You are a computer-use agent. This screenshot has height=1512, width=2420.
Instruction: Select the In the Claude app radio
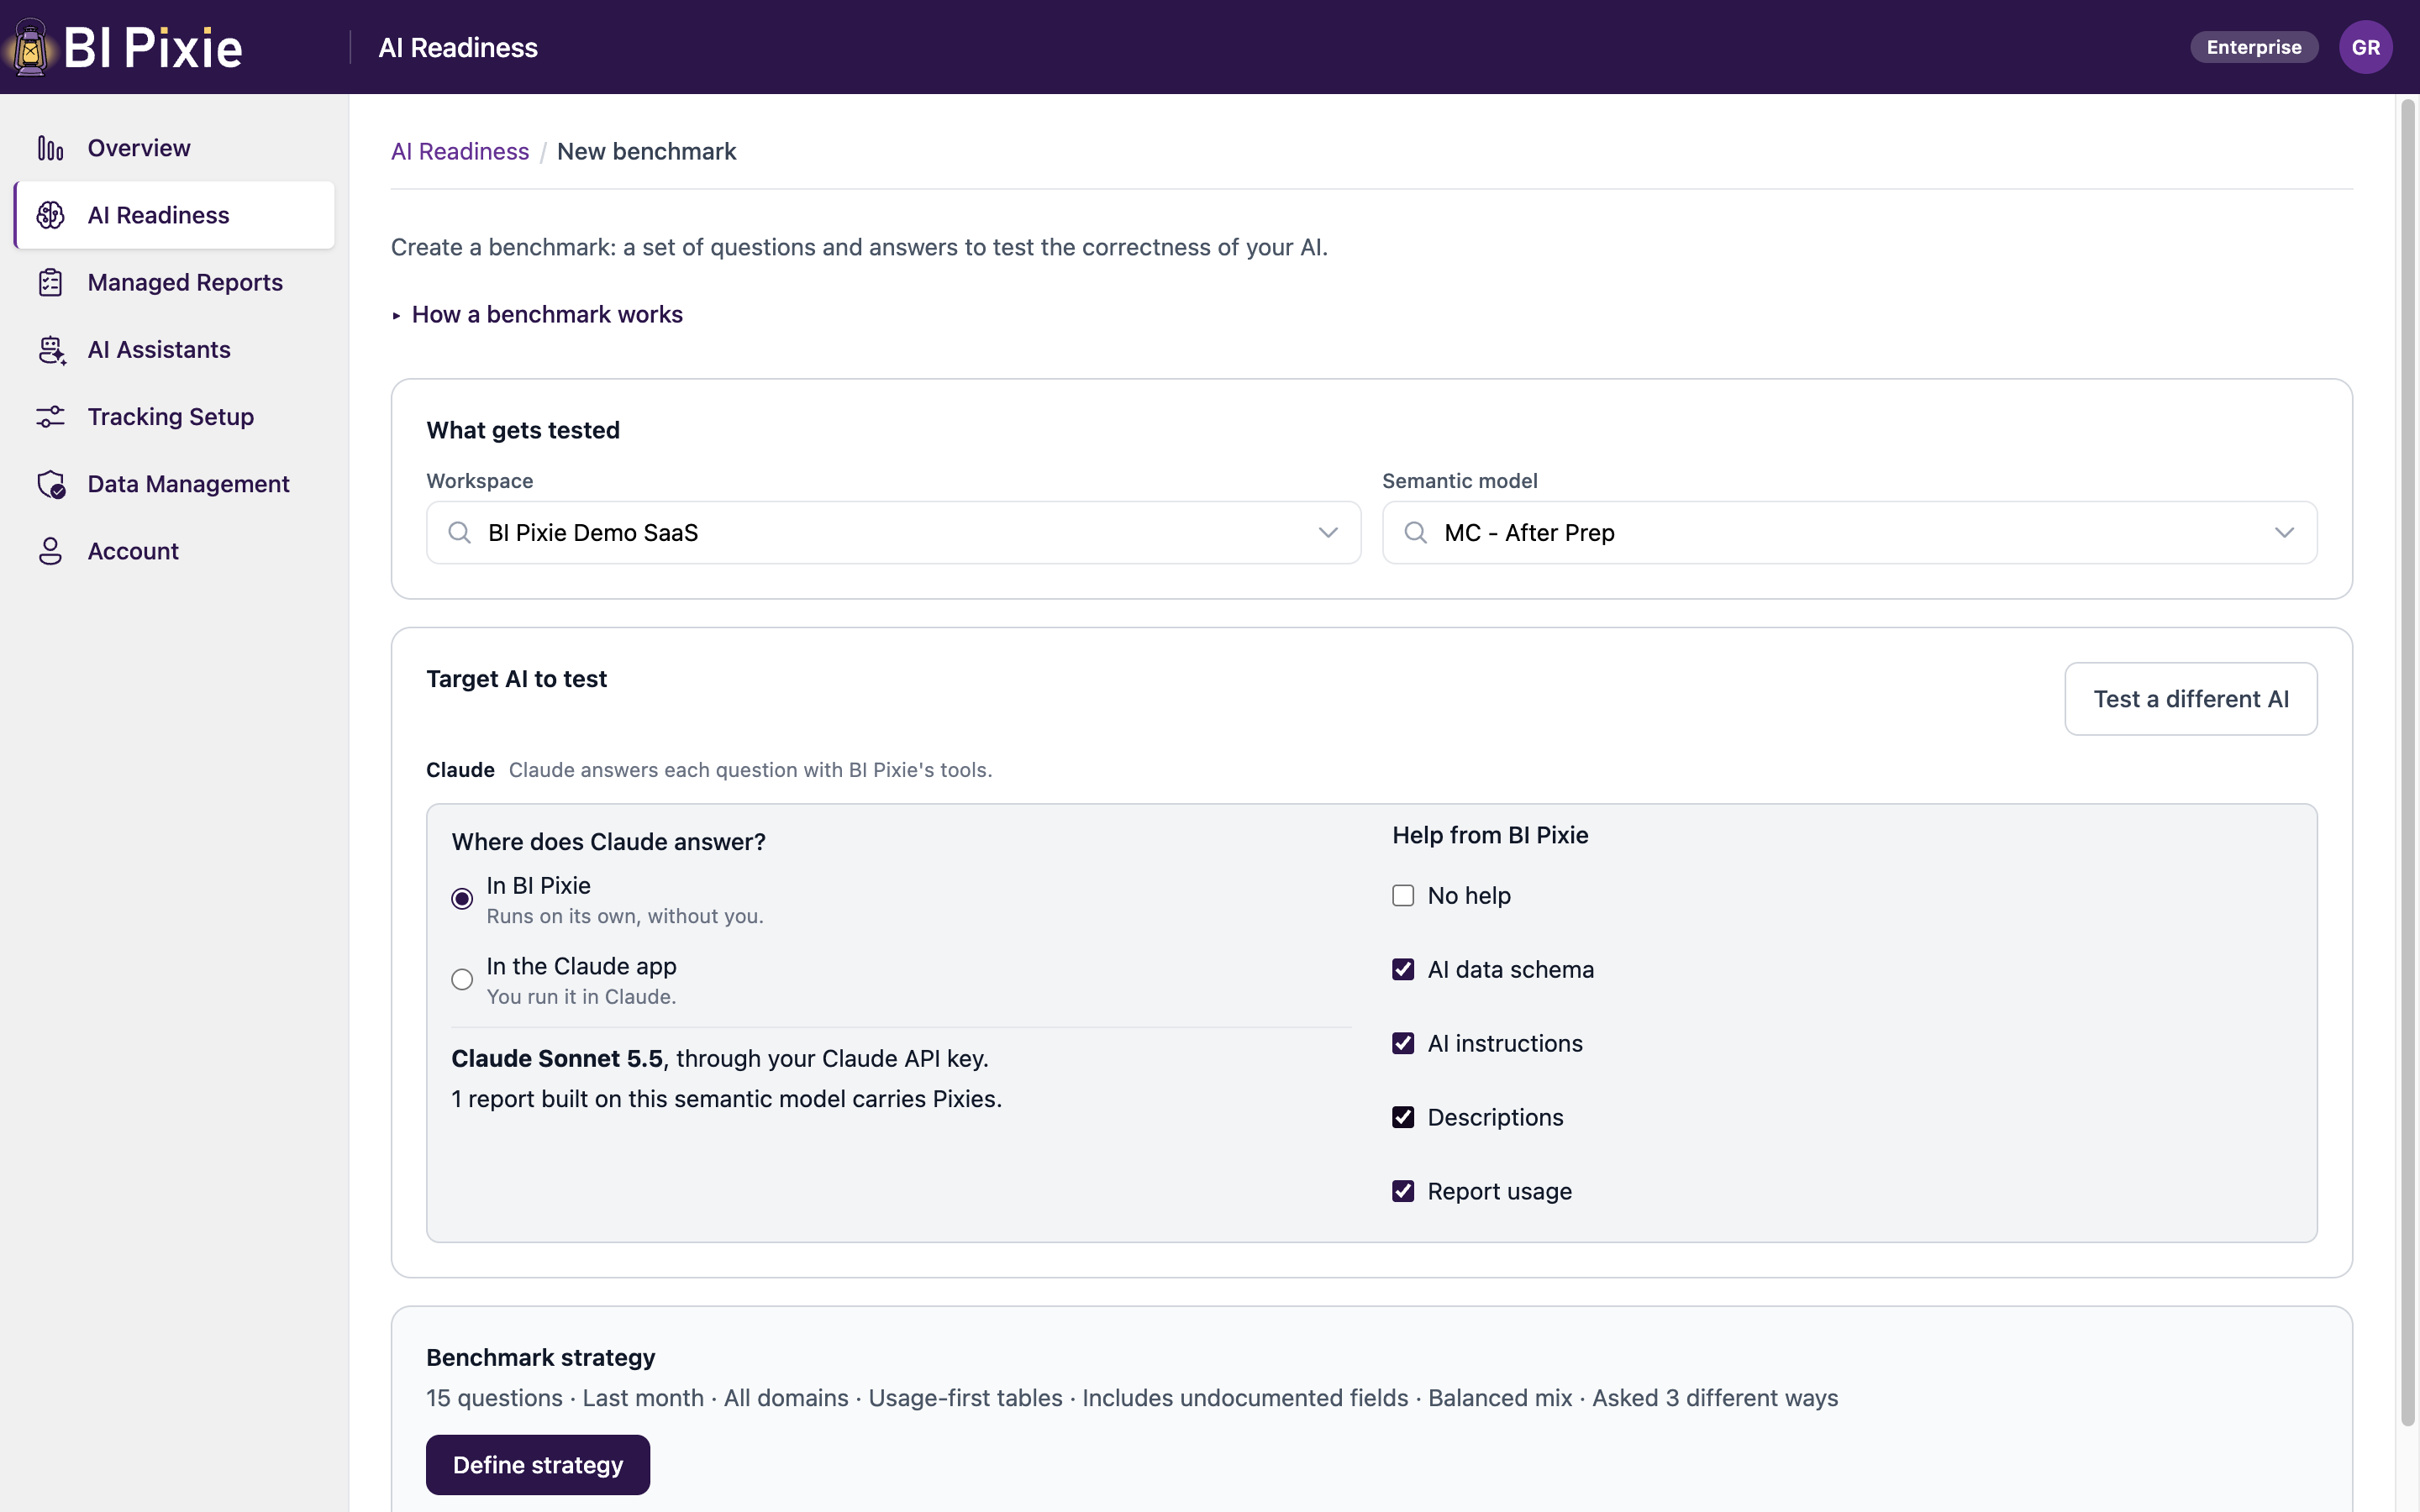point(462,980)
